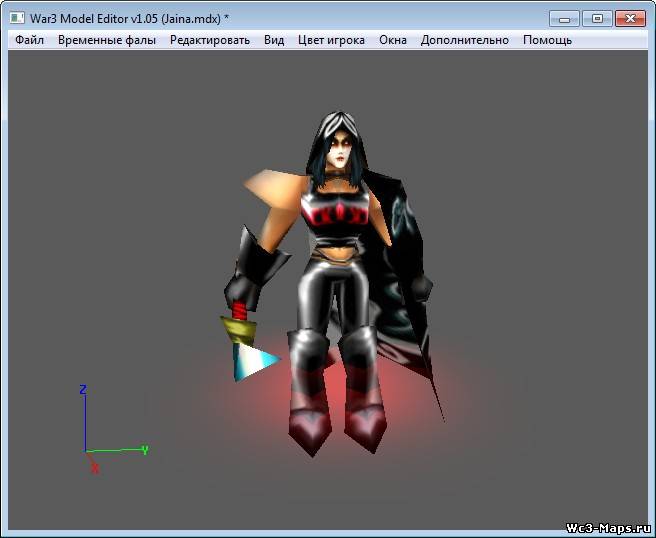Click the dagger blade held by the model
The height and width of the screenshot is (538, 656).
pos(254,361)
